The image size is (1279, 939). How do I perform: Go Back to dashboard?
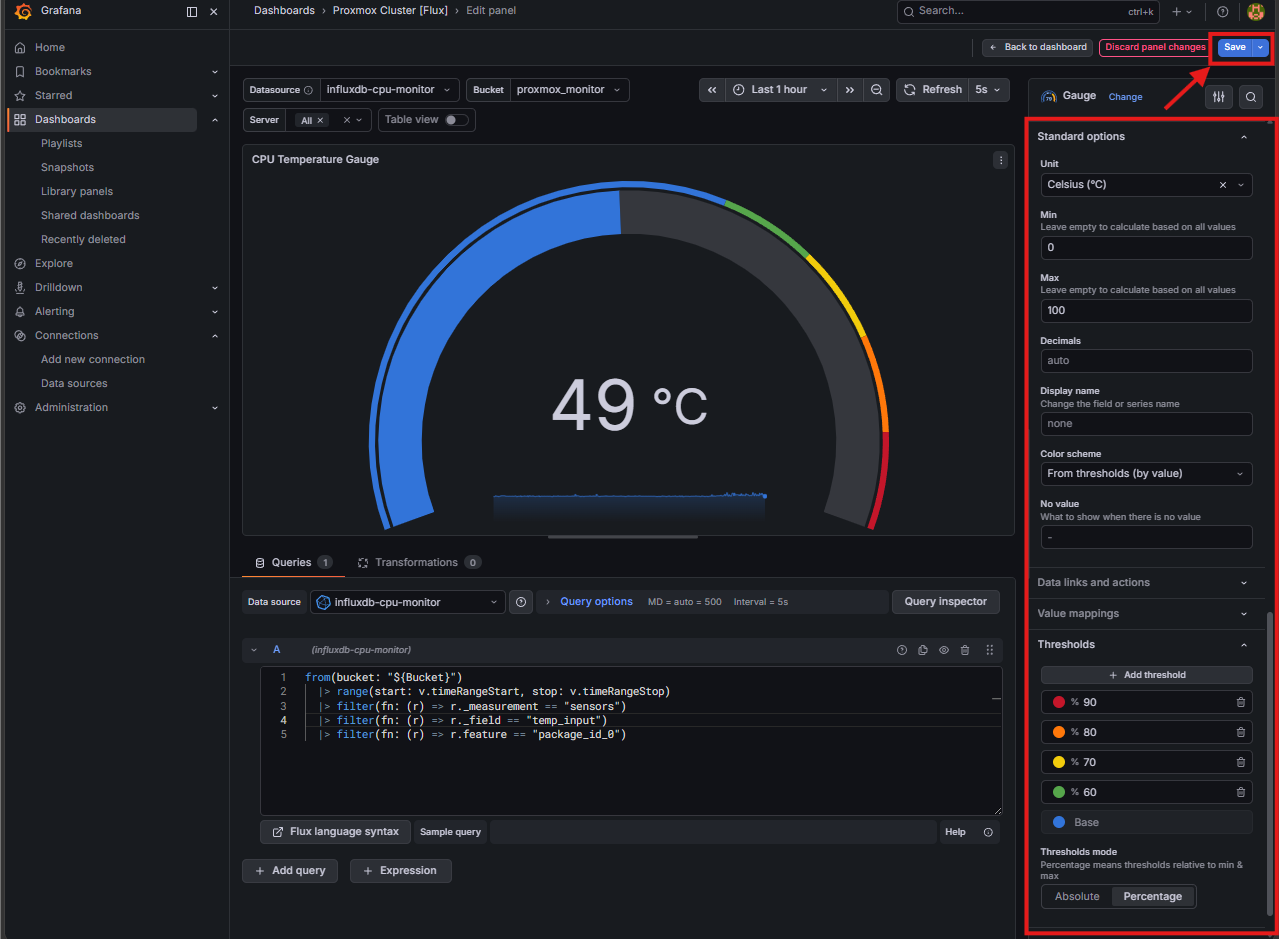coord(1038,47)
